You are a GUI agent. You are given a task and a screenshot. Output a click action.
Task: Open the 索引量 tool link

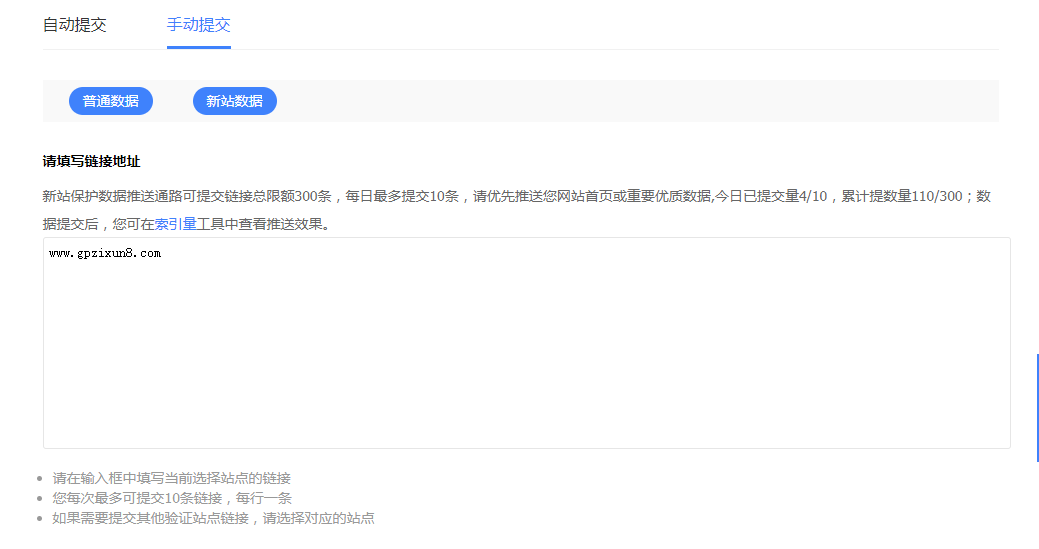pos(168,225)
